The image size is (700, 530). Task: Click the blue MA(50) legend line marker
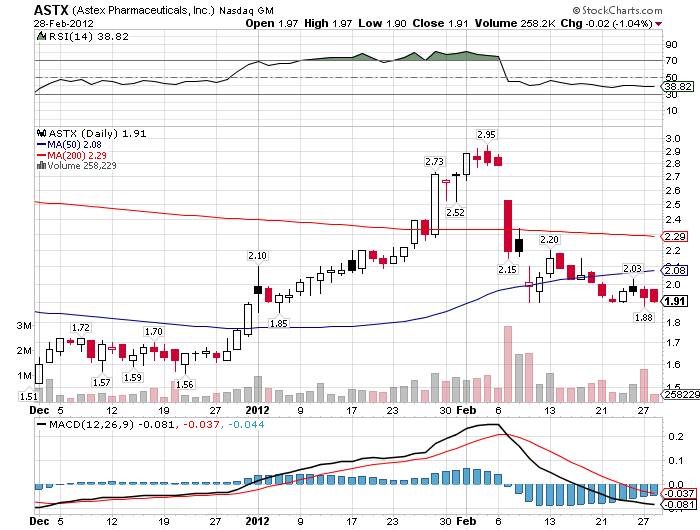coord(41,145)
